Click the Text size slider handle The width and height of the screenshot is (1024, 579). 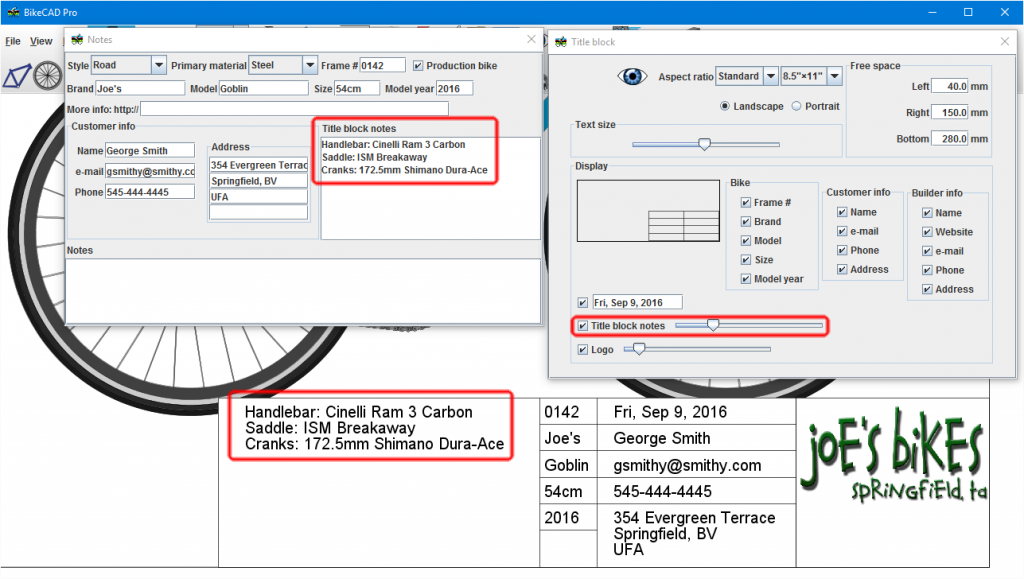click(704, 144)
